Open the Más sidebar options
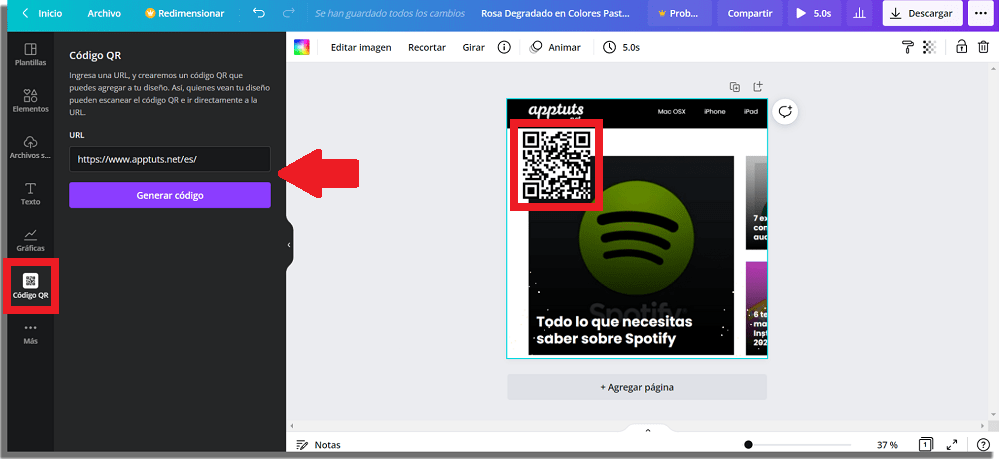The height and width of the screenshot is (460, 1000). coord(31,334)
